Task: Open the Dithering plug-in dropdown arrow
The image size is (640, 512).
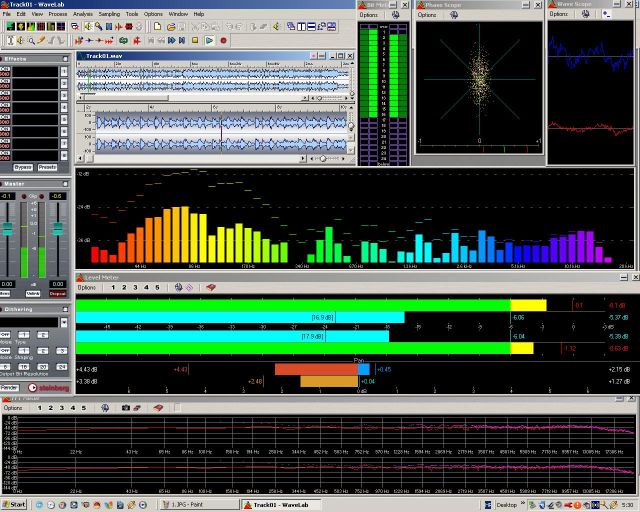Action: (64, 323)
